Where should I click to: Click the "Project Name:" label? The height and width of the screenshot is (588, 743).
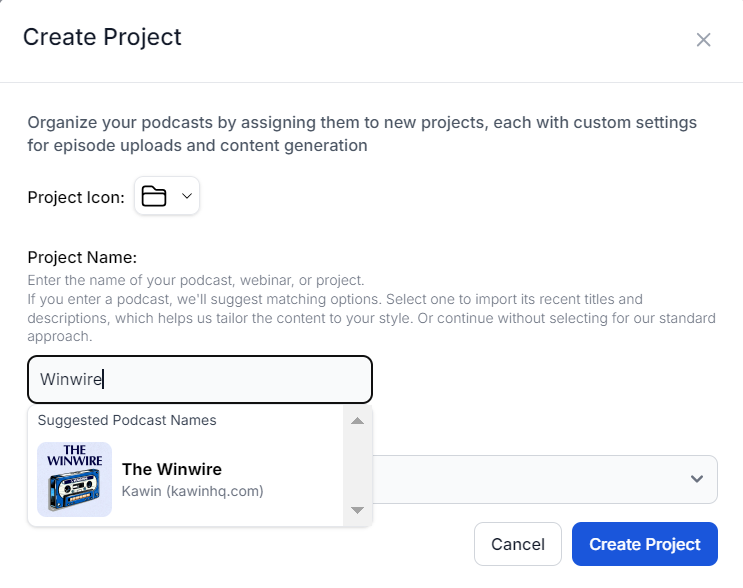coord(82,257)
